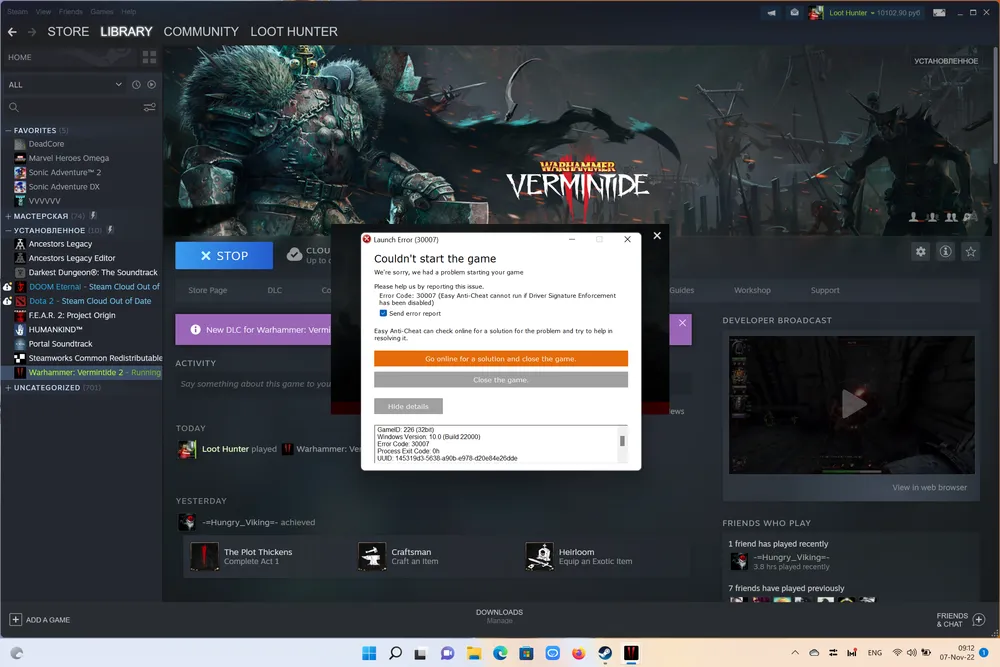
Task: Open the Workshop tab
Action: [x=752, y=290]
